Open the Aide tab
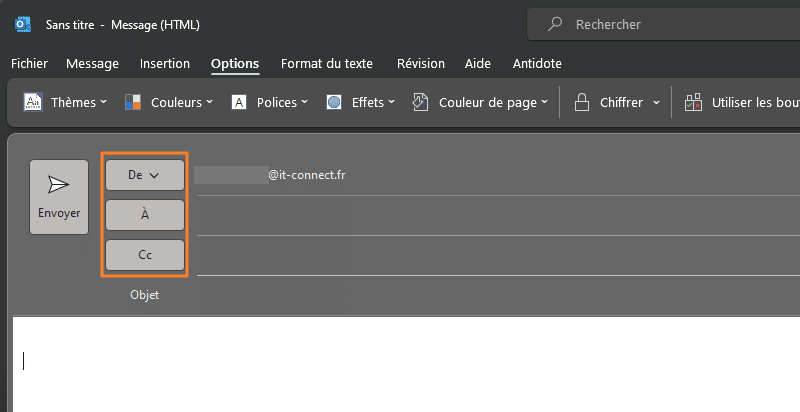Image resolution: width=800 pixels, height=412 pixels. (478, 64)
